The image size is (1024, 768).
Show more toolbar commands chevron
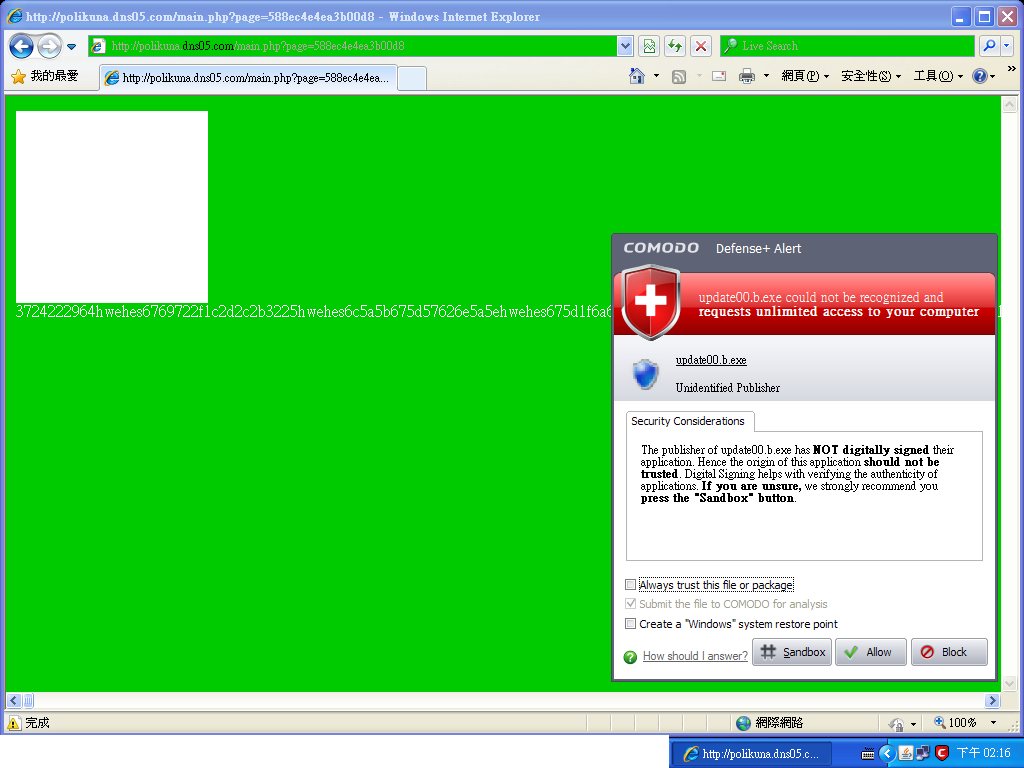coord(1012,69)
